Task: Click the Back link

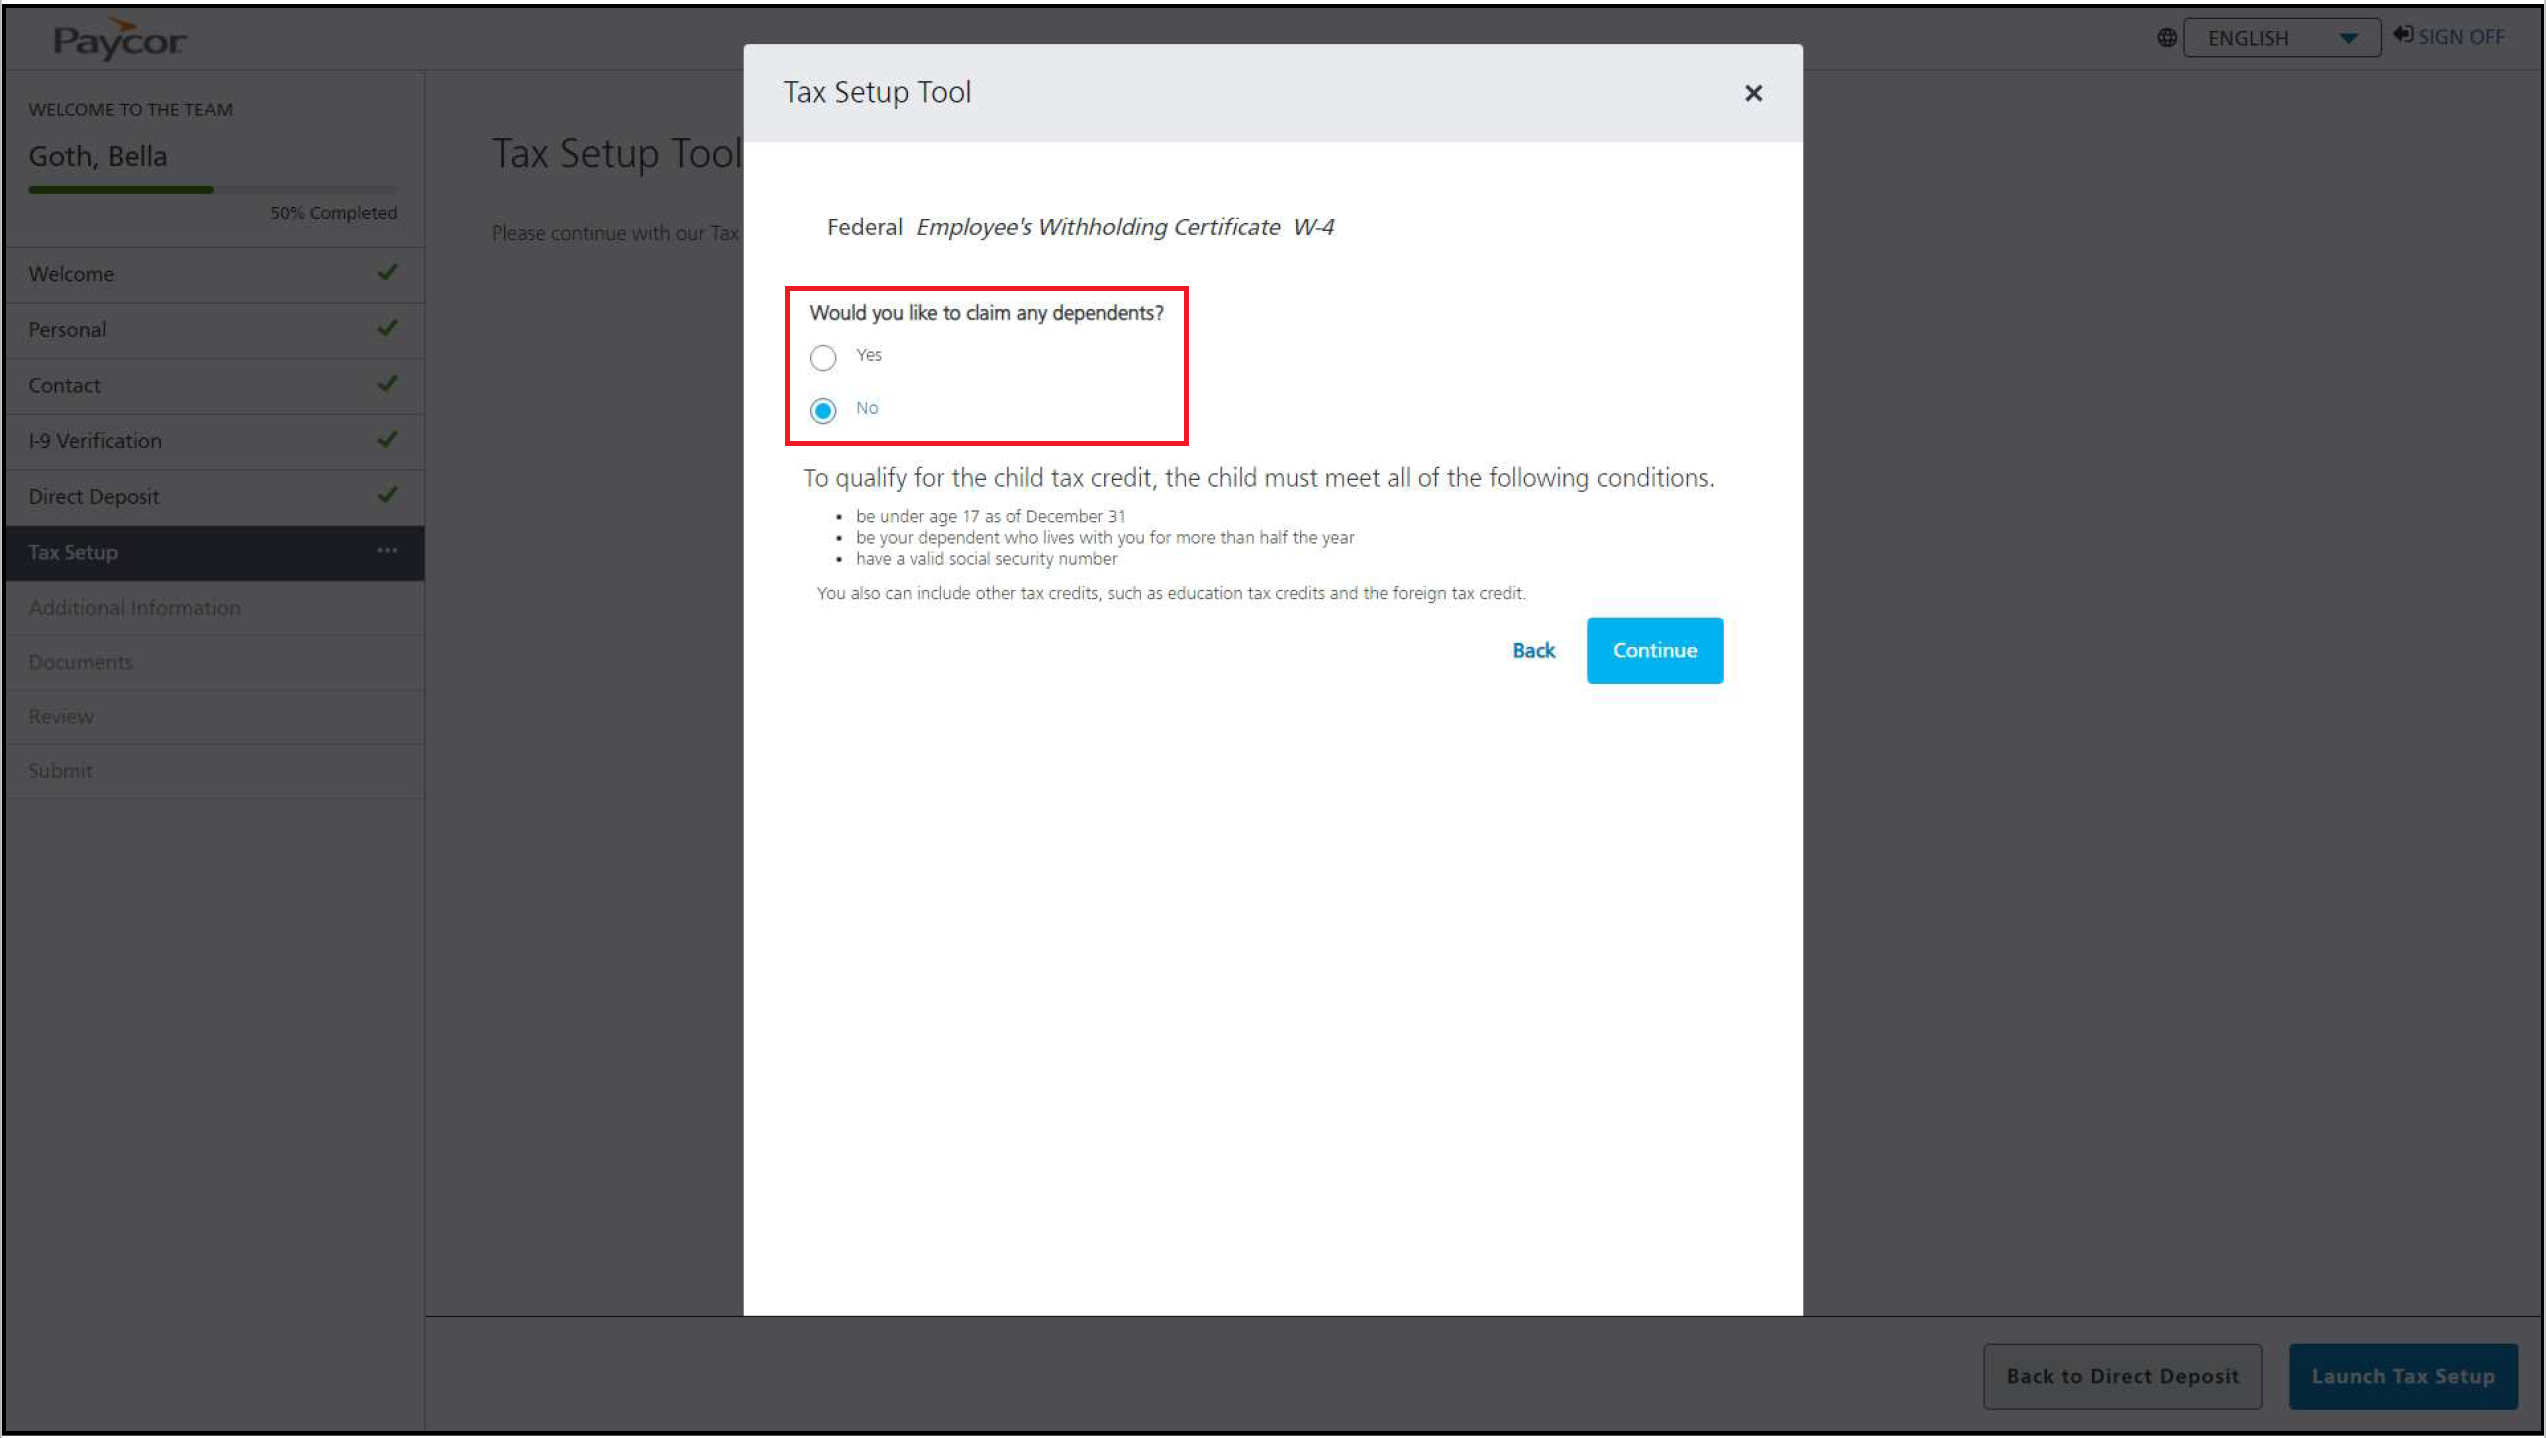Action: pyautogui.click(x=1533, y=650)
